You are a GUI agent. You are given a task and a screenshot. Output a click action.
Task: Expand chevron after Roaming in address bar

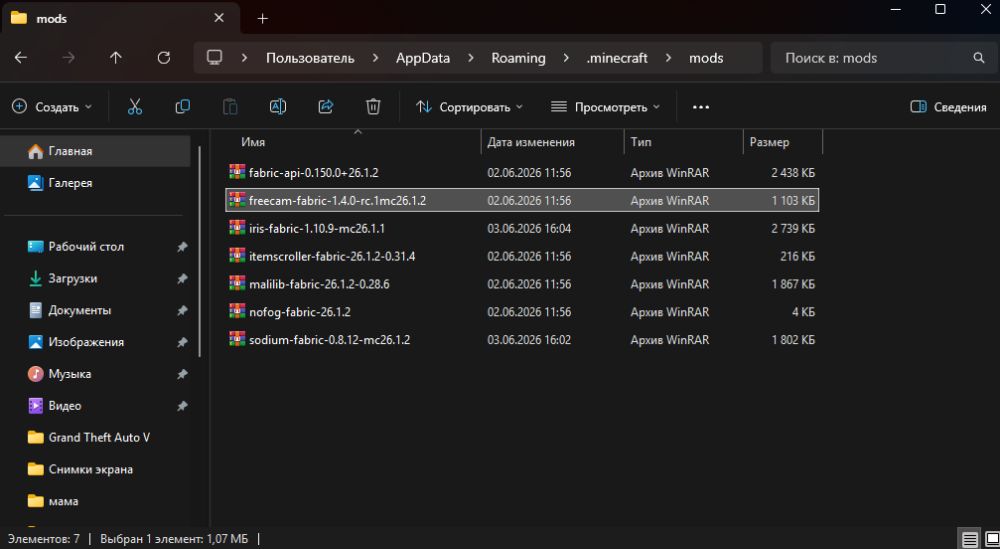566,58
